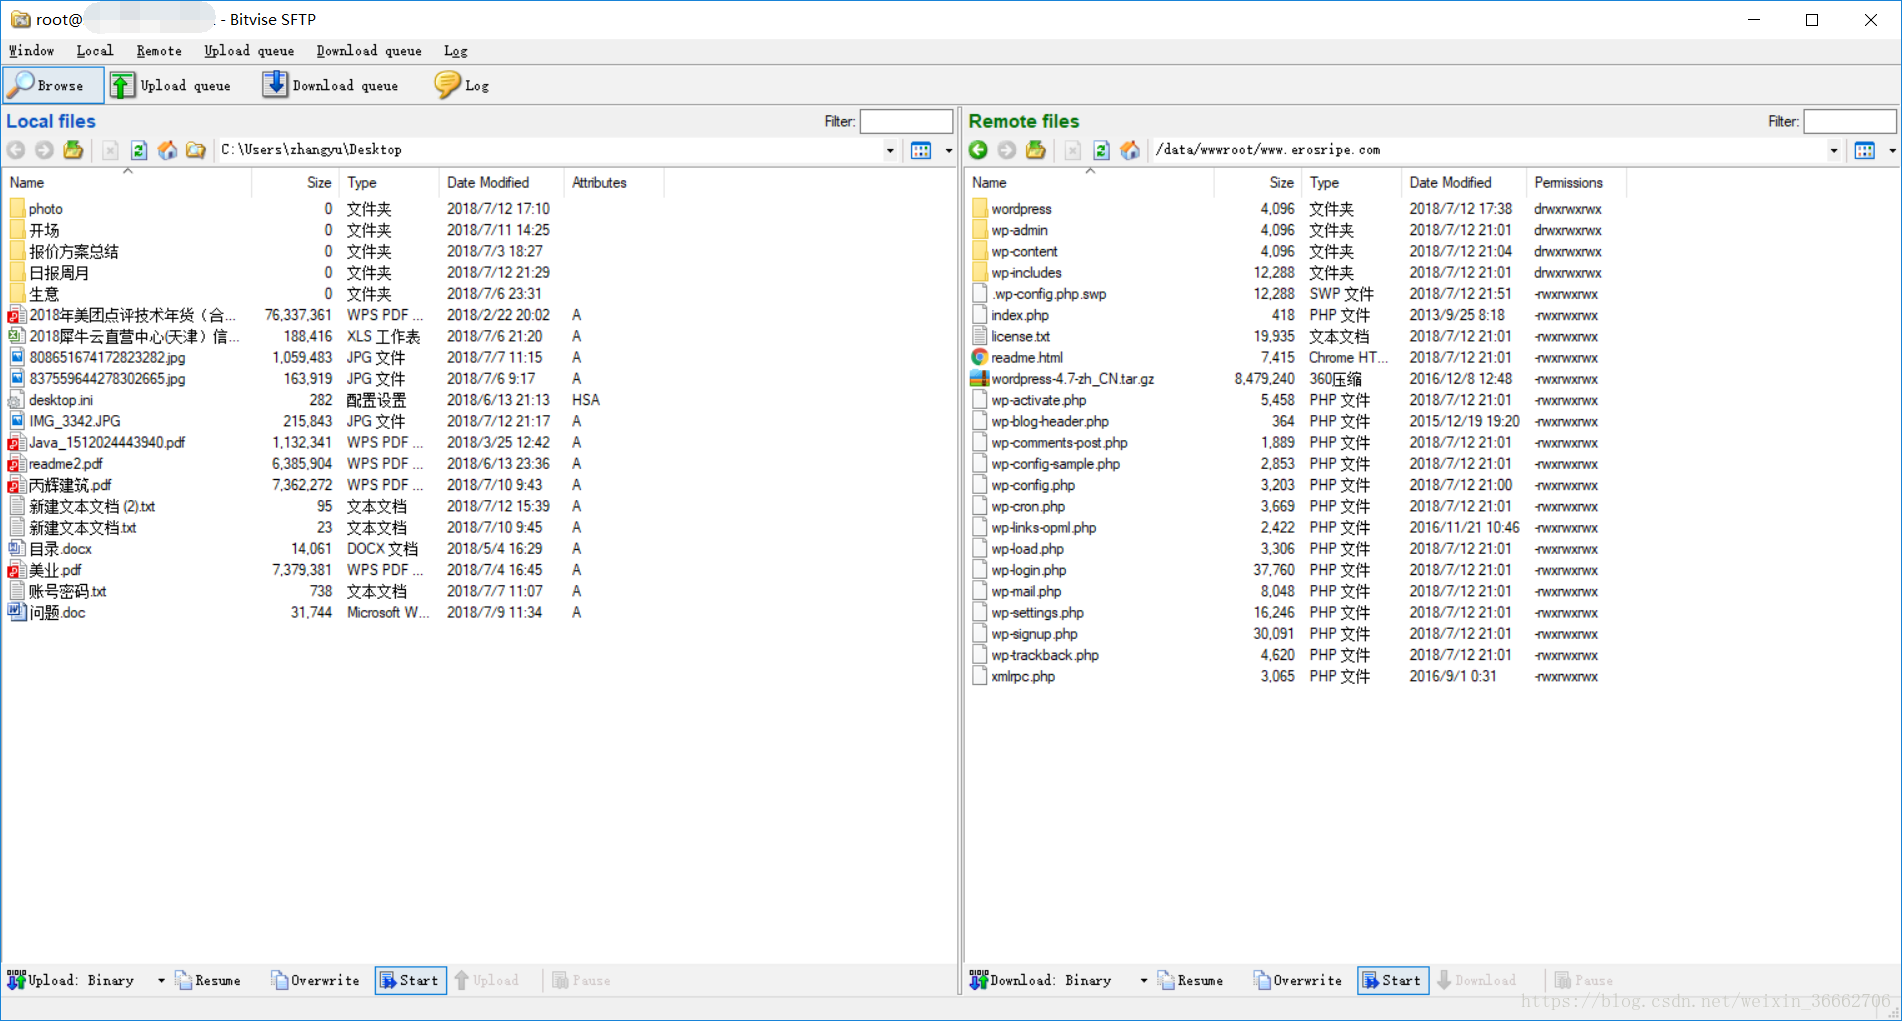Create new folder icon in Local files

[196, 150]
